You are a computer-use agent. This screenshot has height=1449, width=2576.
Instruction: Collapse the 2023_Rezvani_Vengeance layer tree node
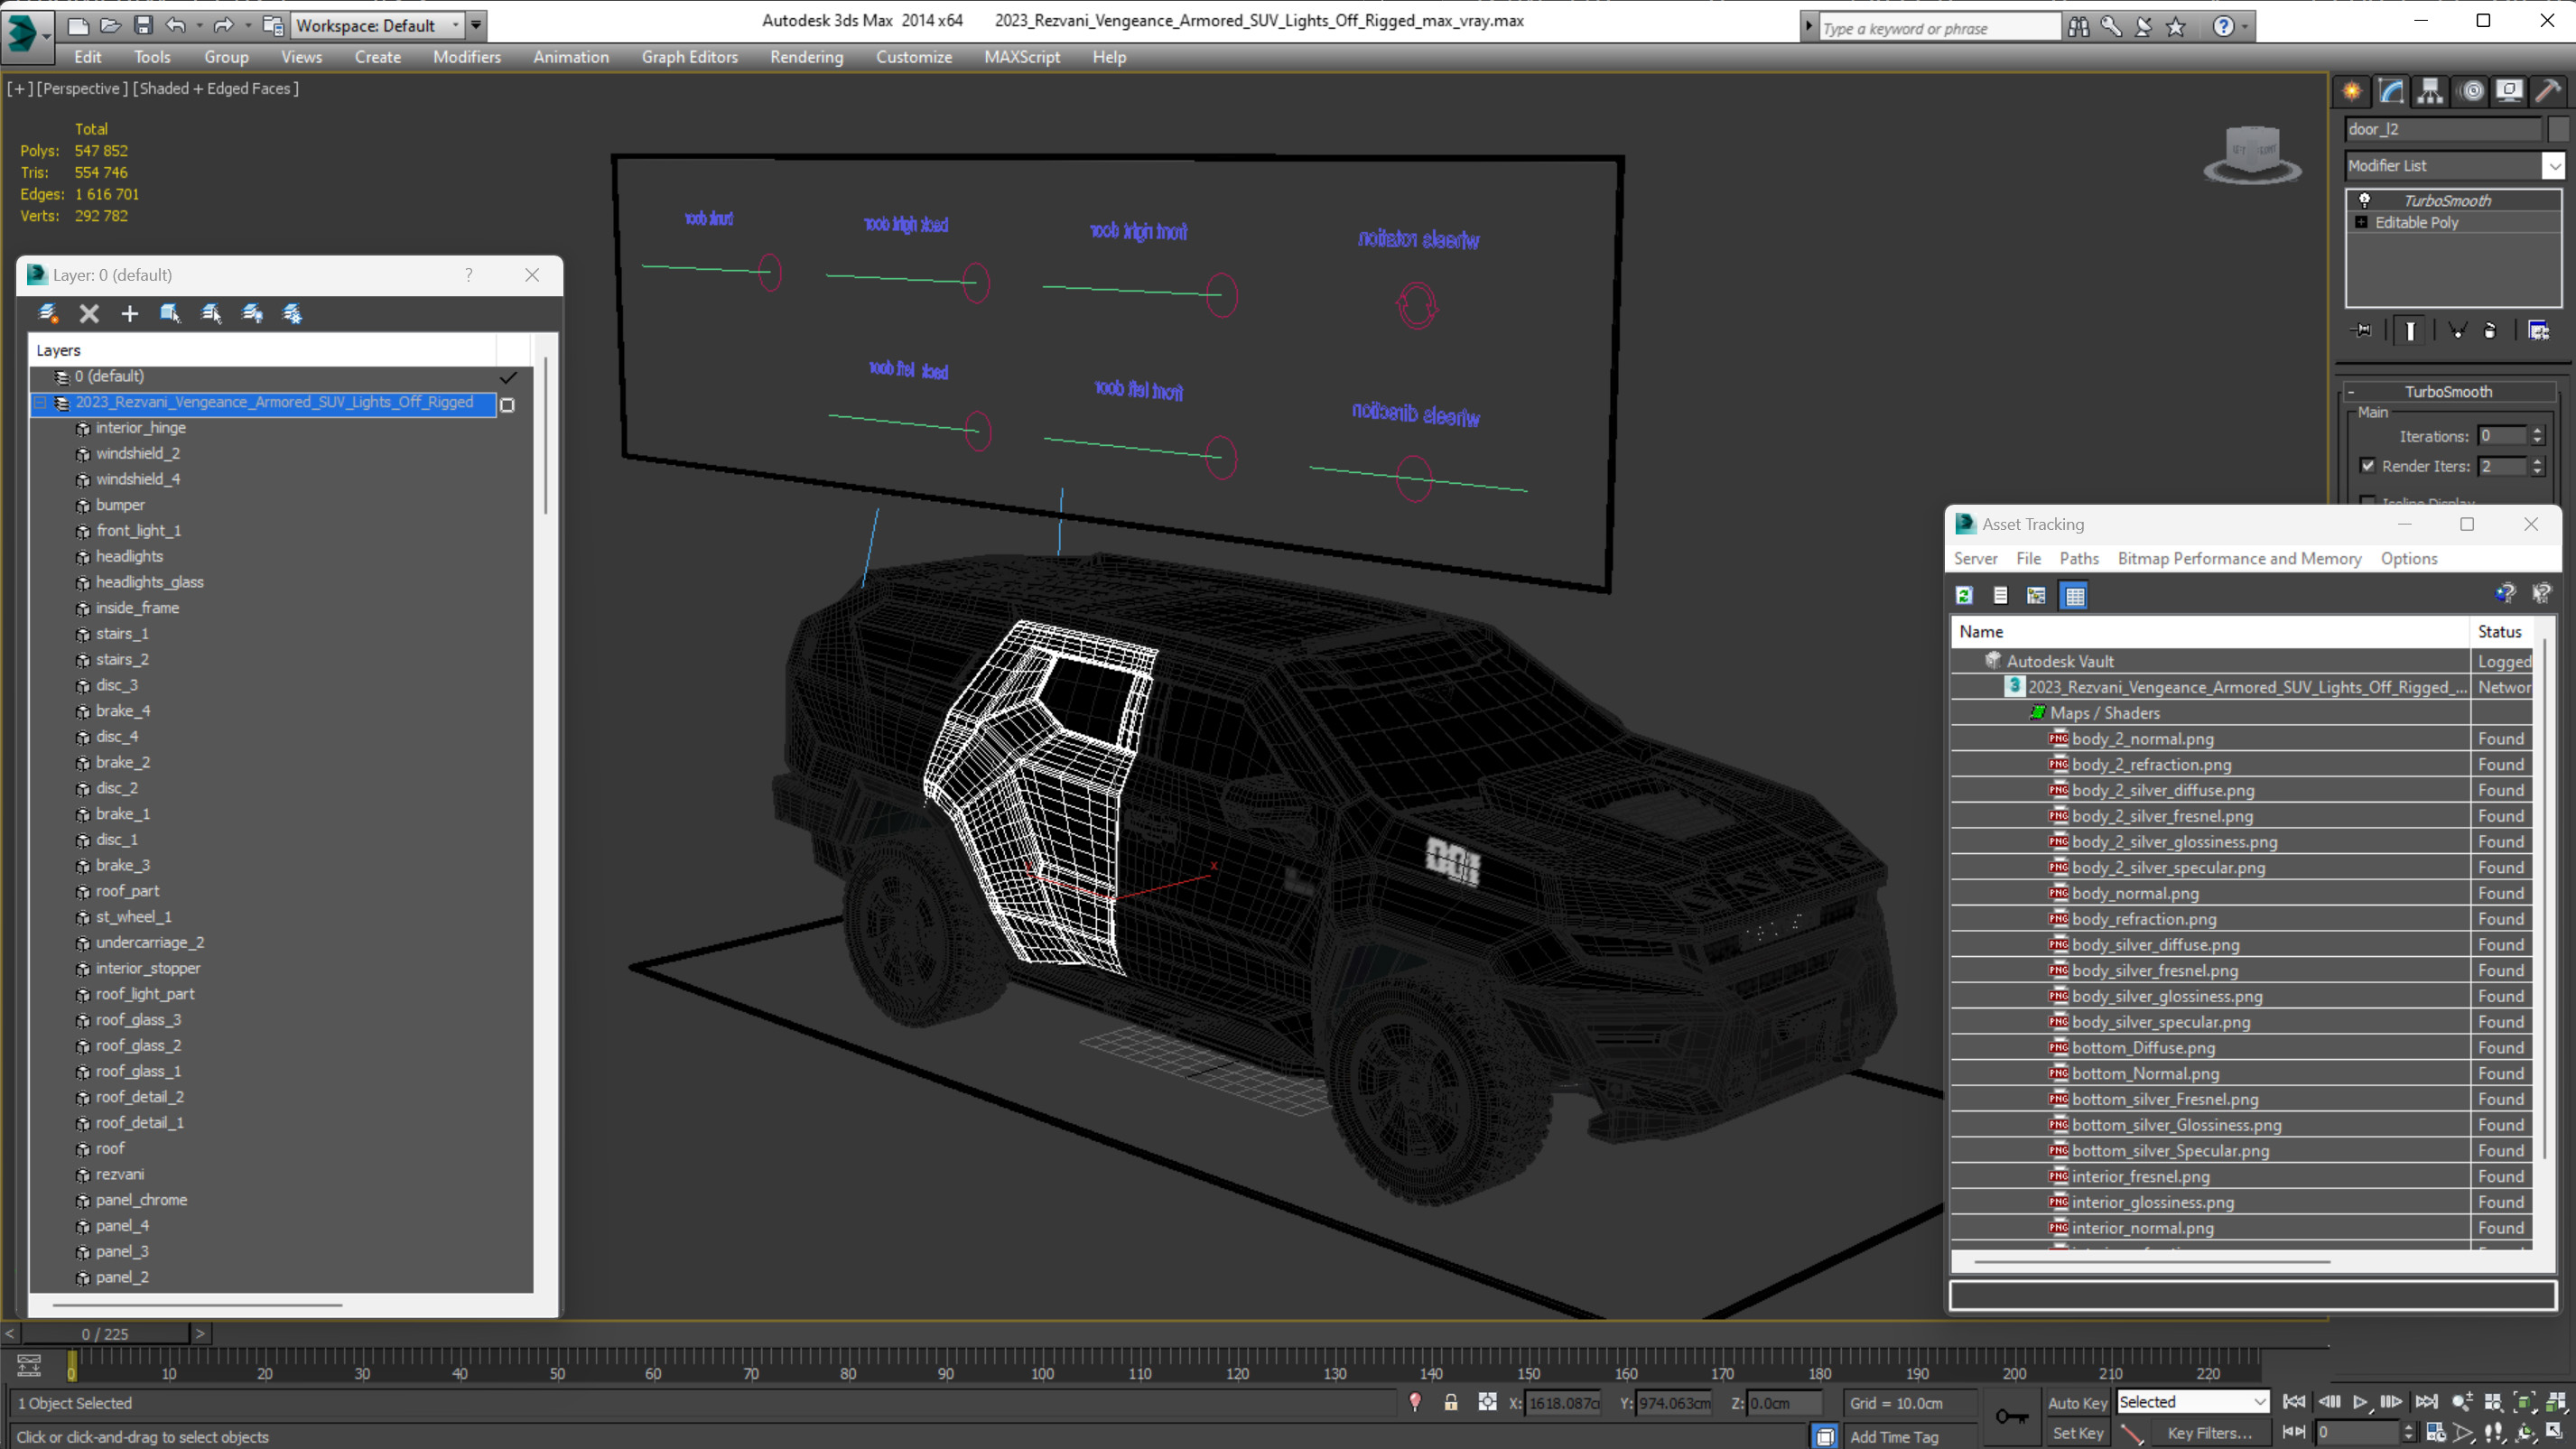pos(41,403)
